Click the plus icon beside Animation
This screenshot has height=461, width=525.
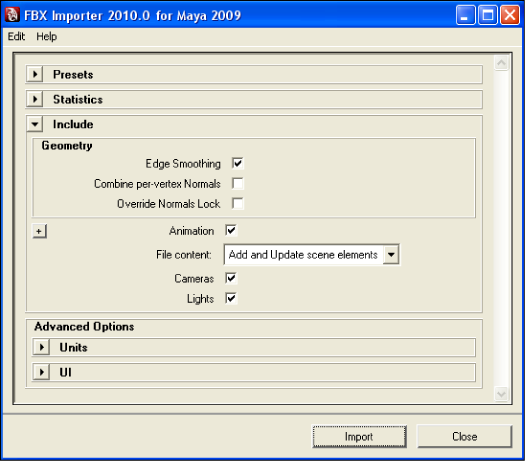39,231
